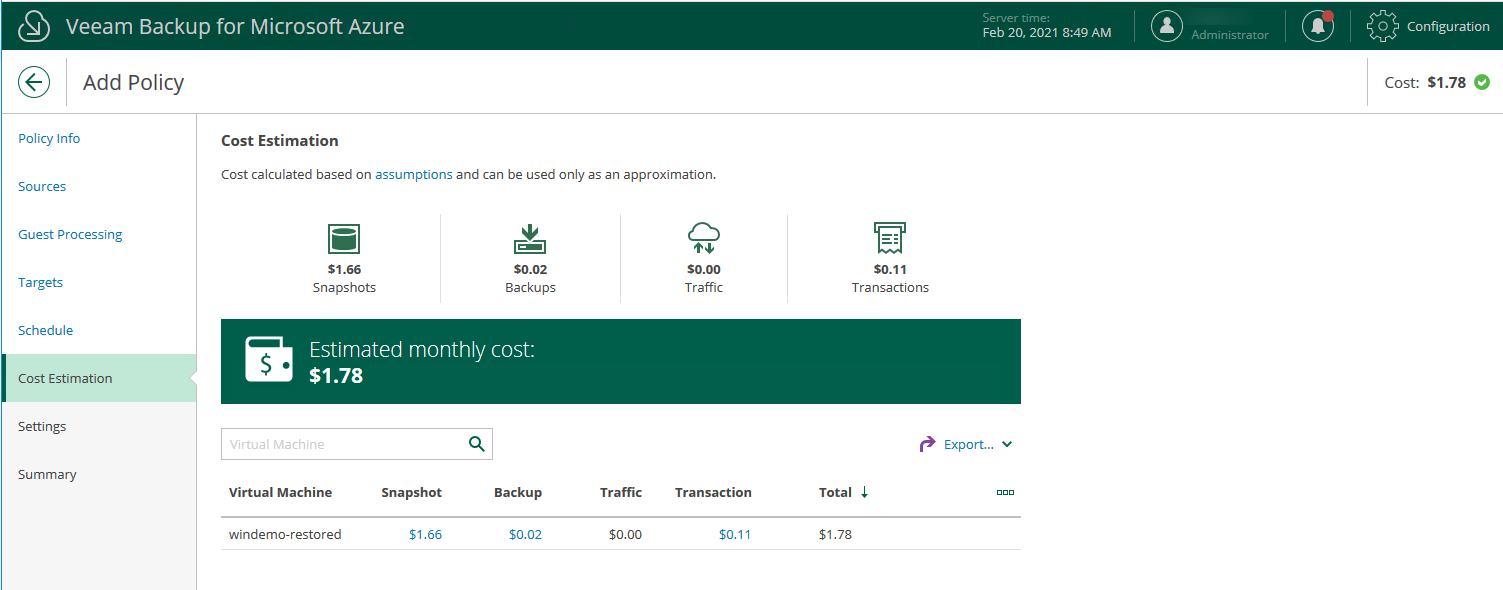Click the search magnifier icon
Screen dimensions: 1503x590
tap(477, 444)
